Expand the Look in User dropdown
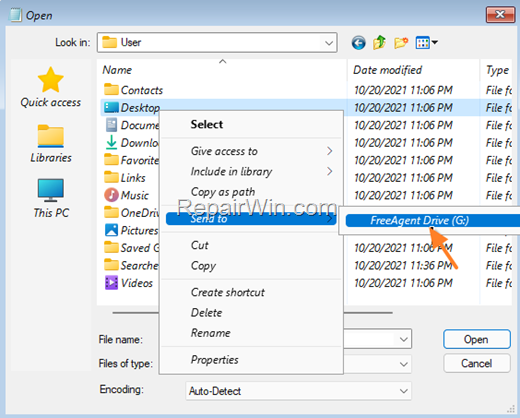 217,43
